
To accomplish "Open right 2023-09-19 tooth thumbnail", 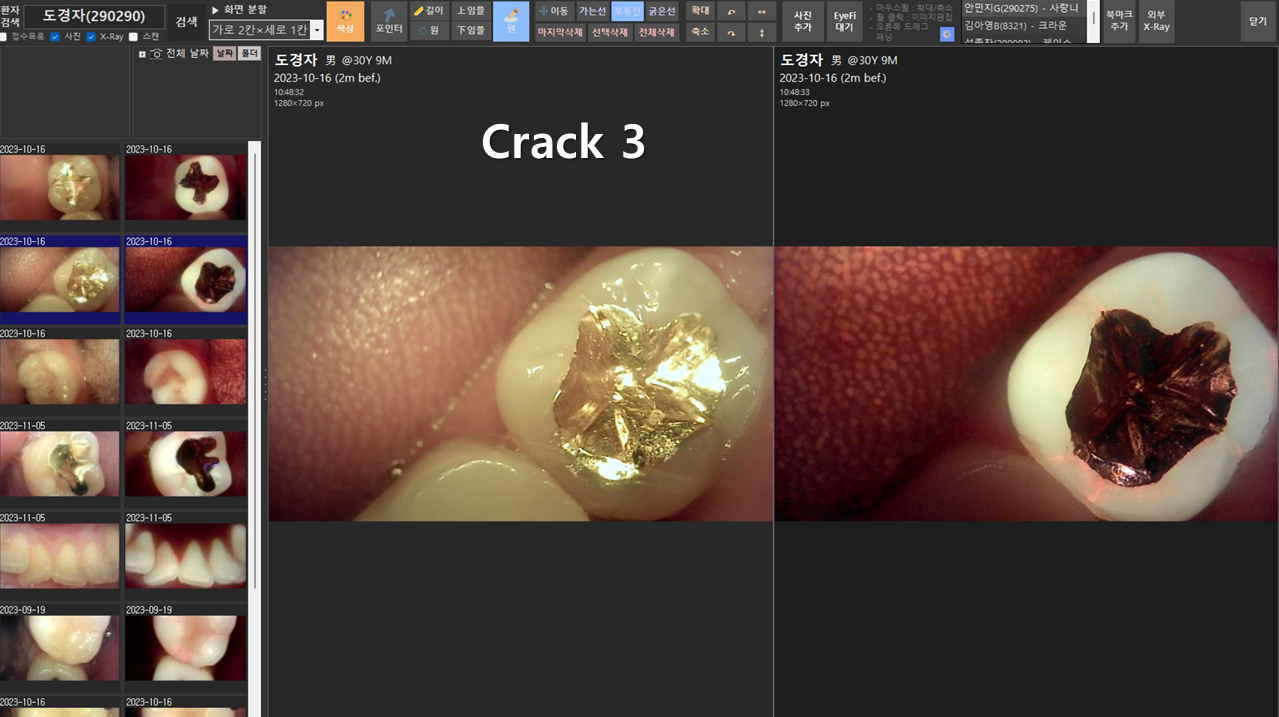I will 186,647.
